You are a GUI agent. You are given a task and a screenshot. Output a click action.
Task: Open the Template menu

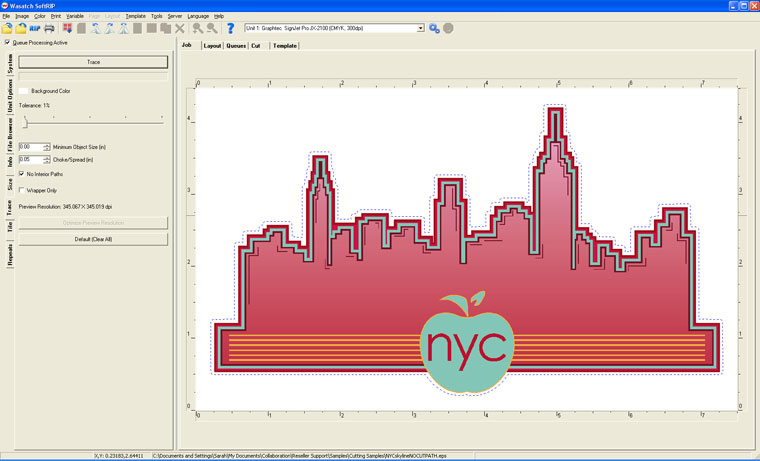pyautogui.click(x=135, y=16)
